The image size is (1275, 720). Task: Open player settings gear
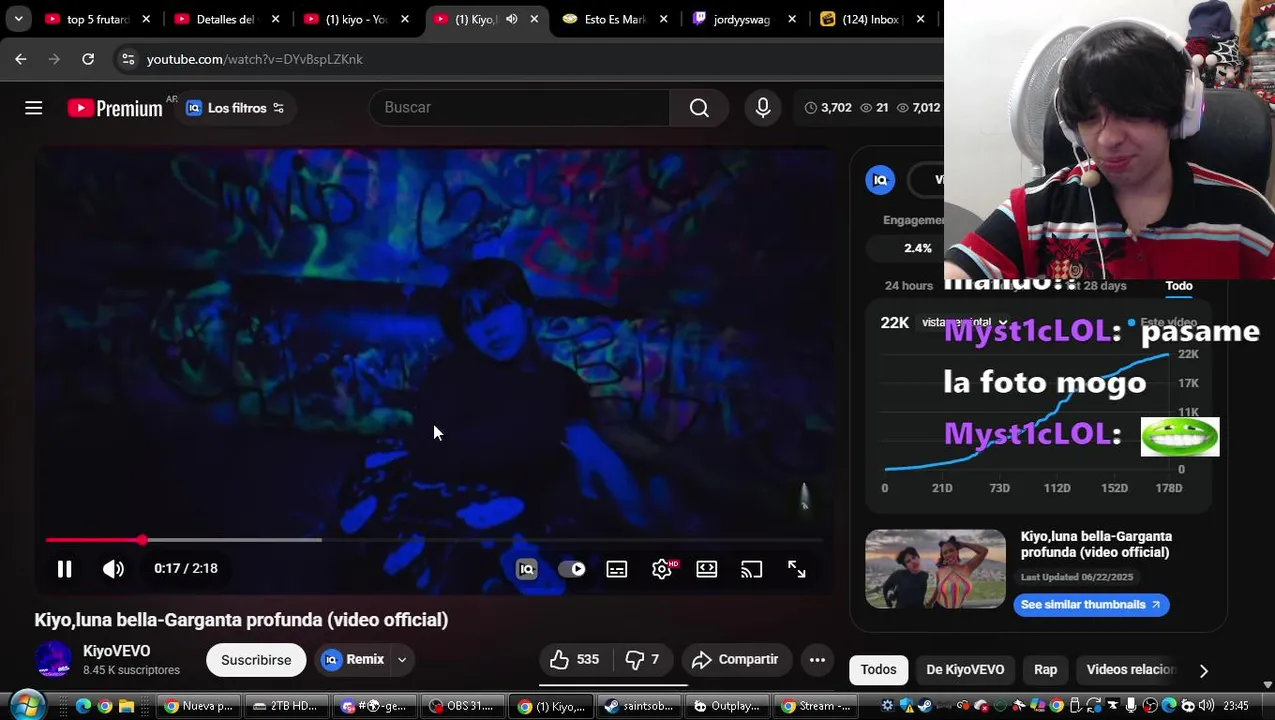[662, 569]
